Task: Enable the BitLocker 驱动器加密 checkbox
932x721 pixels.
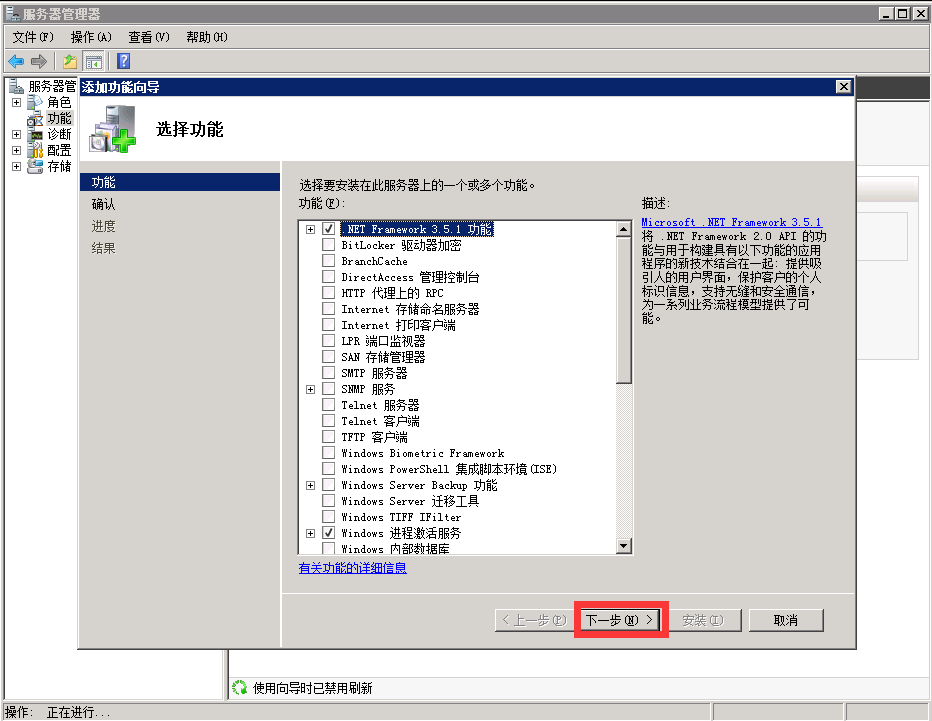Action: 329,245
